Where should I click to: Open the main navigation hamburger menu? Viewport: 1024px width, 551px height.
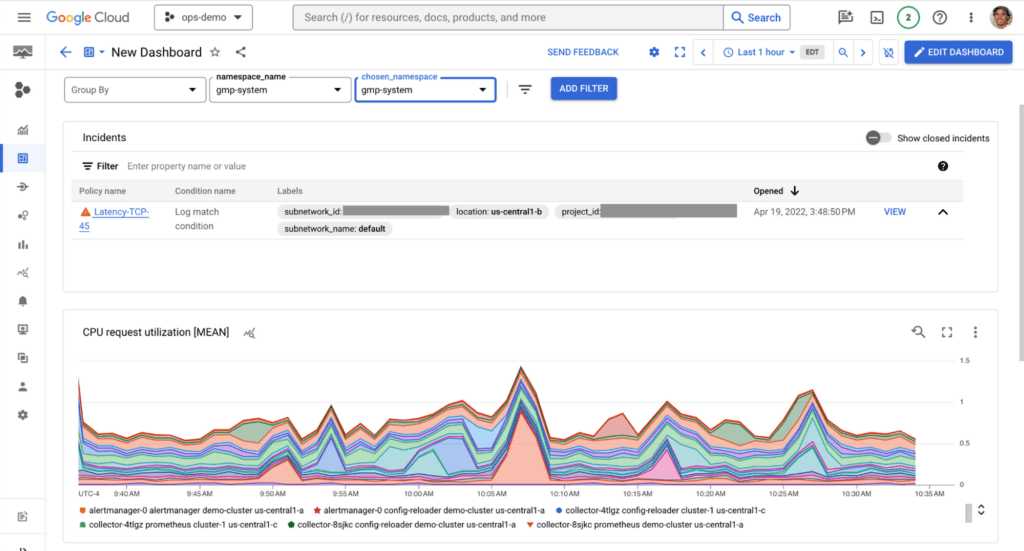point(24,18)
